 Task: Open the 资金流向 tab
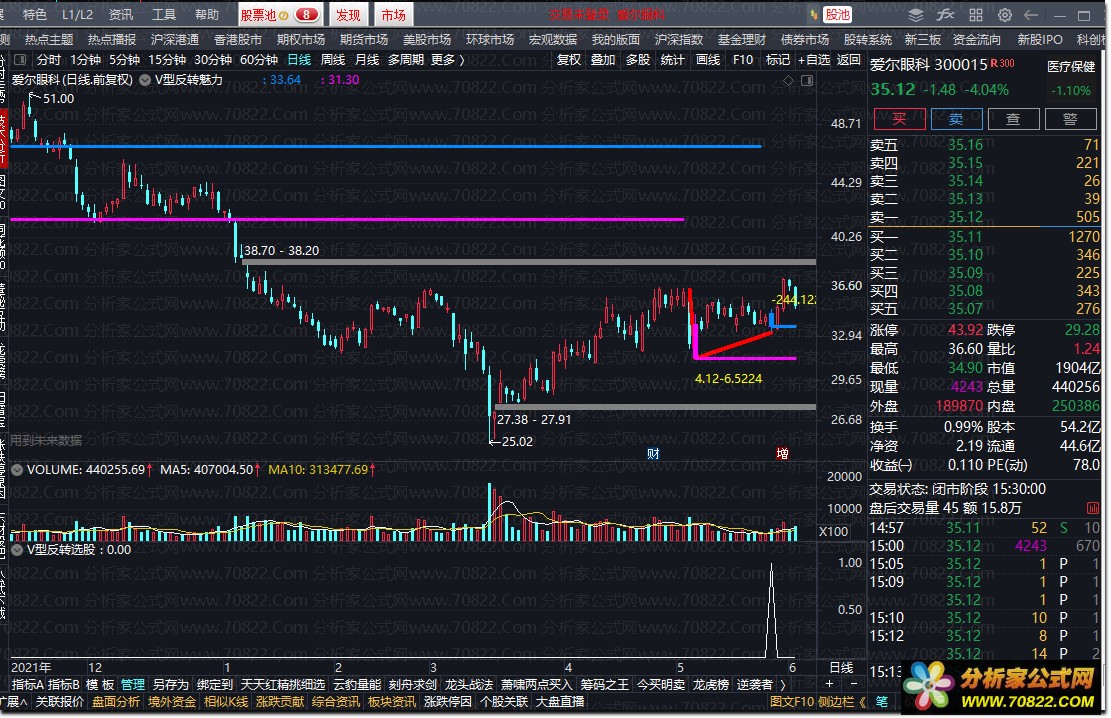tap(976, 39)
